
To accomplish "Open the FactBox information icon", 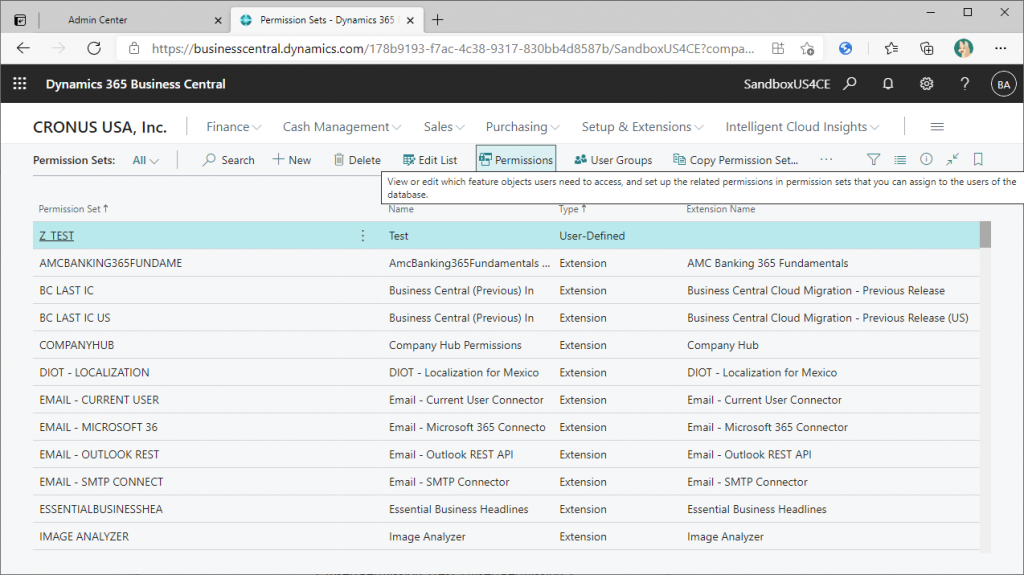I will pos(926,159).
